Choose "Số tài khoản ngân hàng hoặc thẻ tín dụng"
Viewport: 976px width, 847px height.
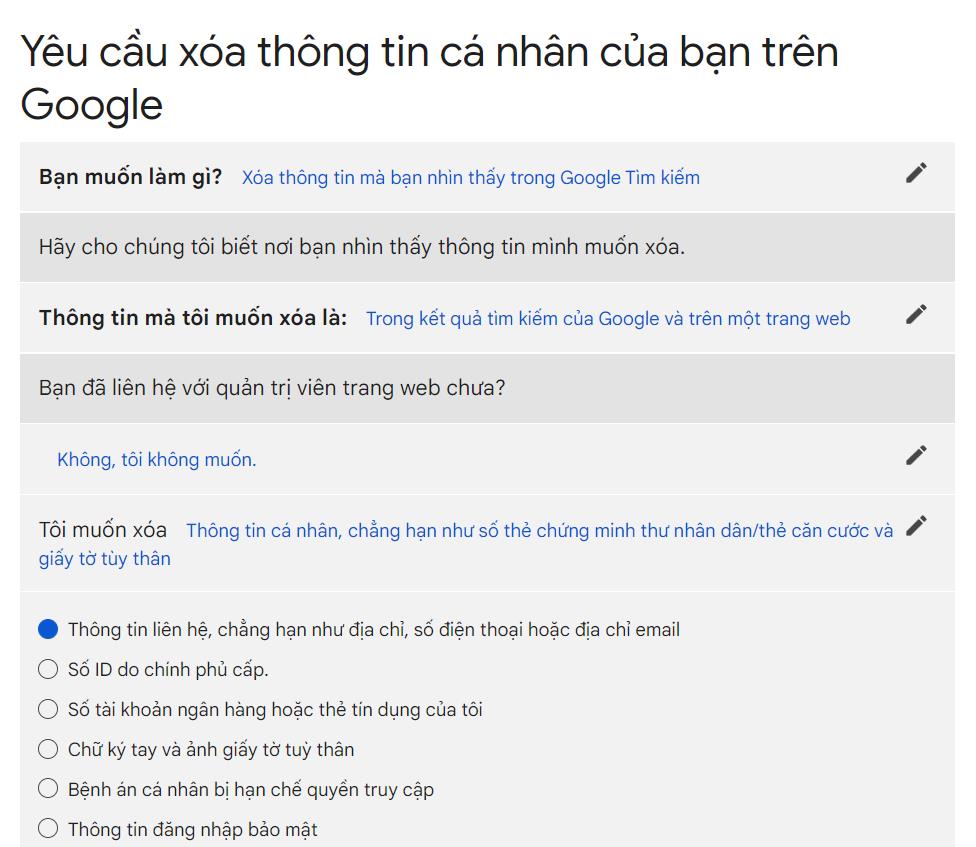click(x=47, y=710)
